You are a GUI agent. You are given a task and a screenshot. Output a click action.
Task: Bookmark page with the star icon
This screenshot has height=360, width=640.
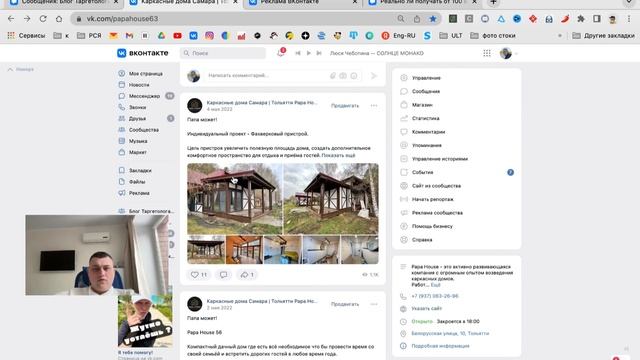coord(433,19)
